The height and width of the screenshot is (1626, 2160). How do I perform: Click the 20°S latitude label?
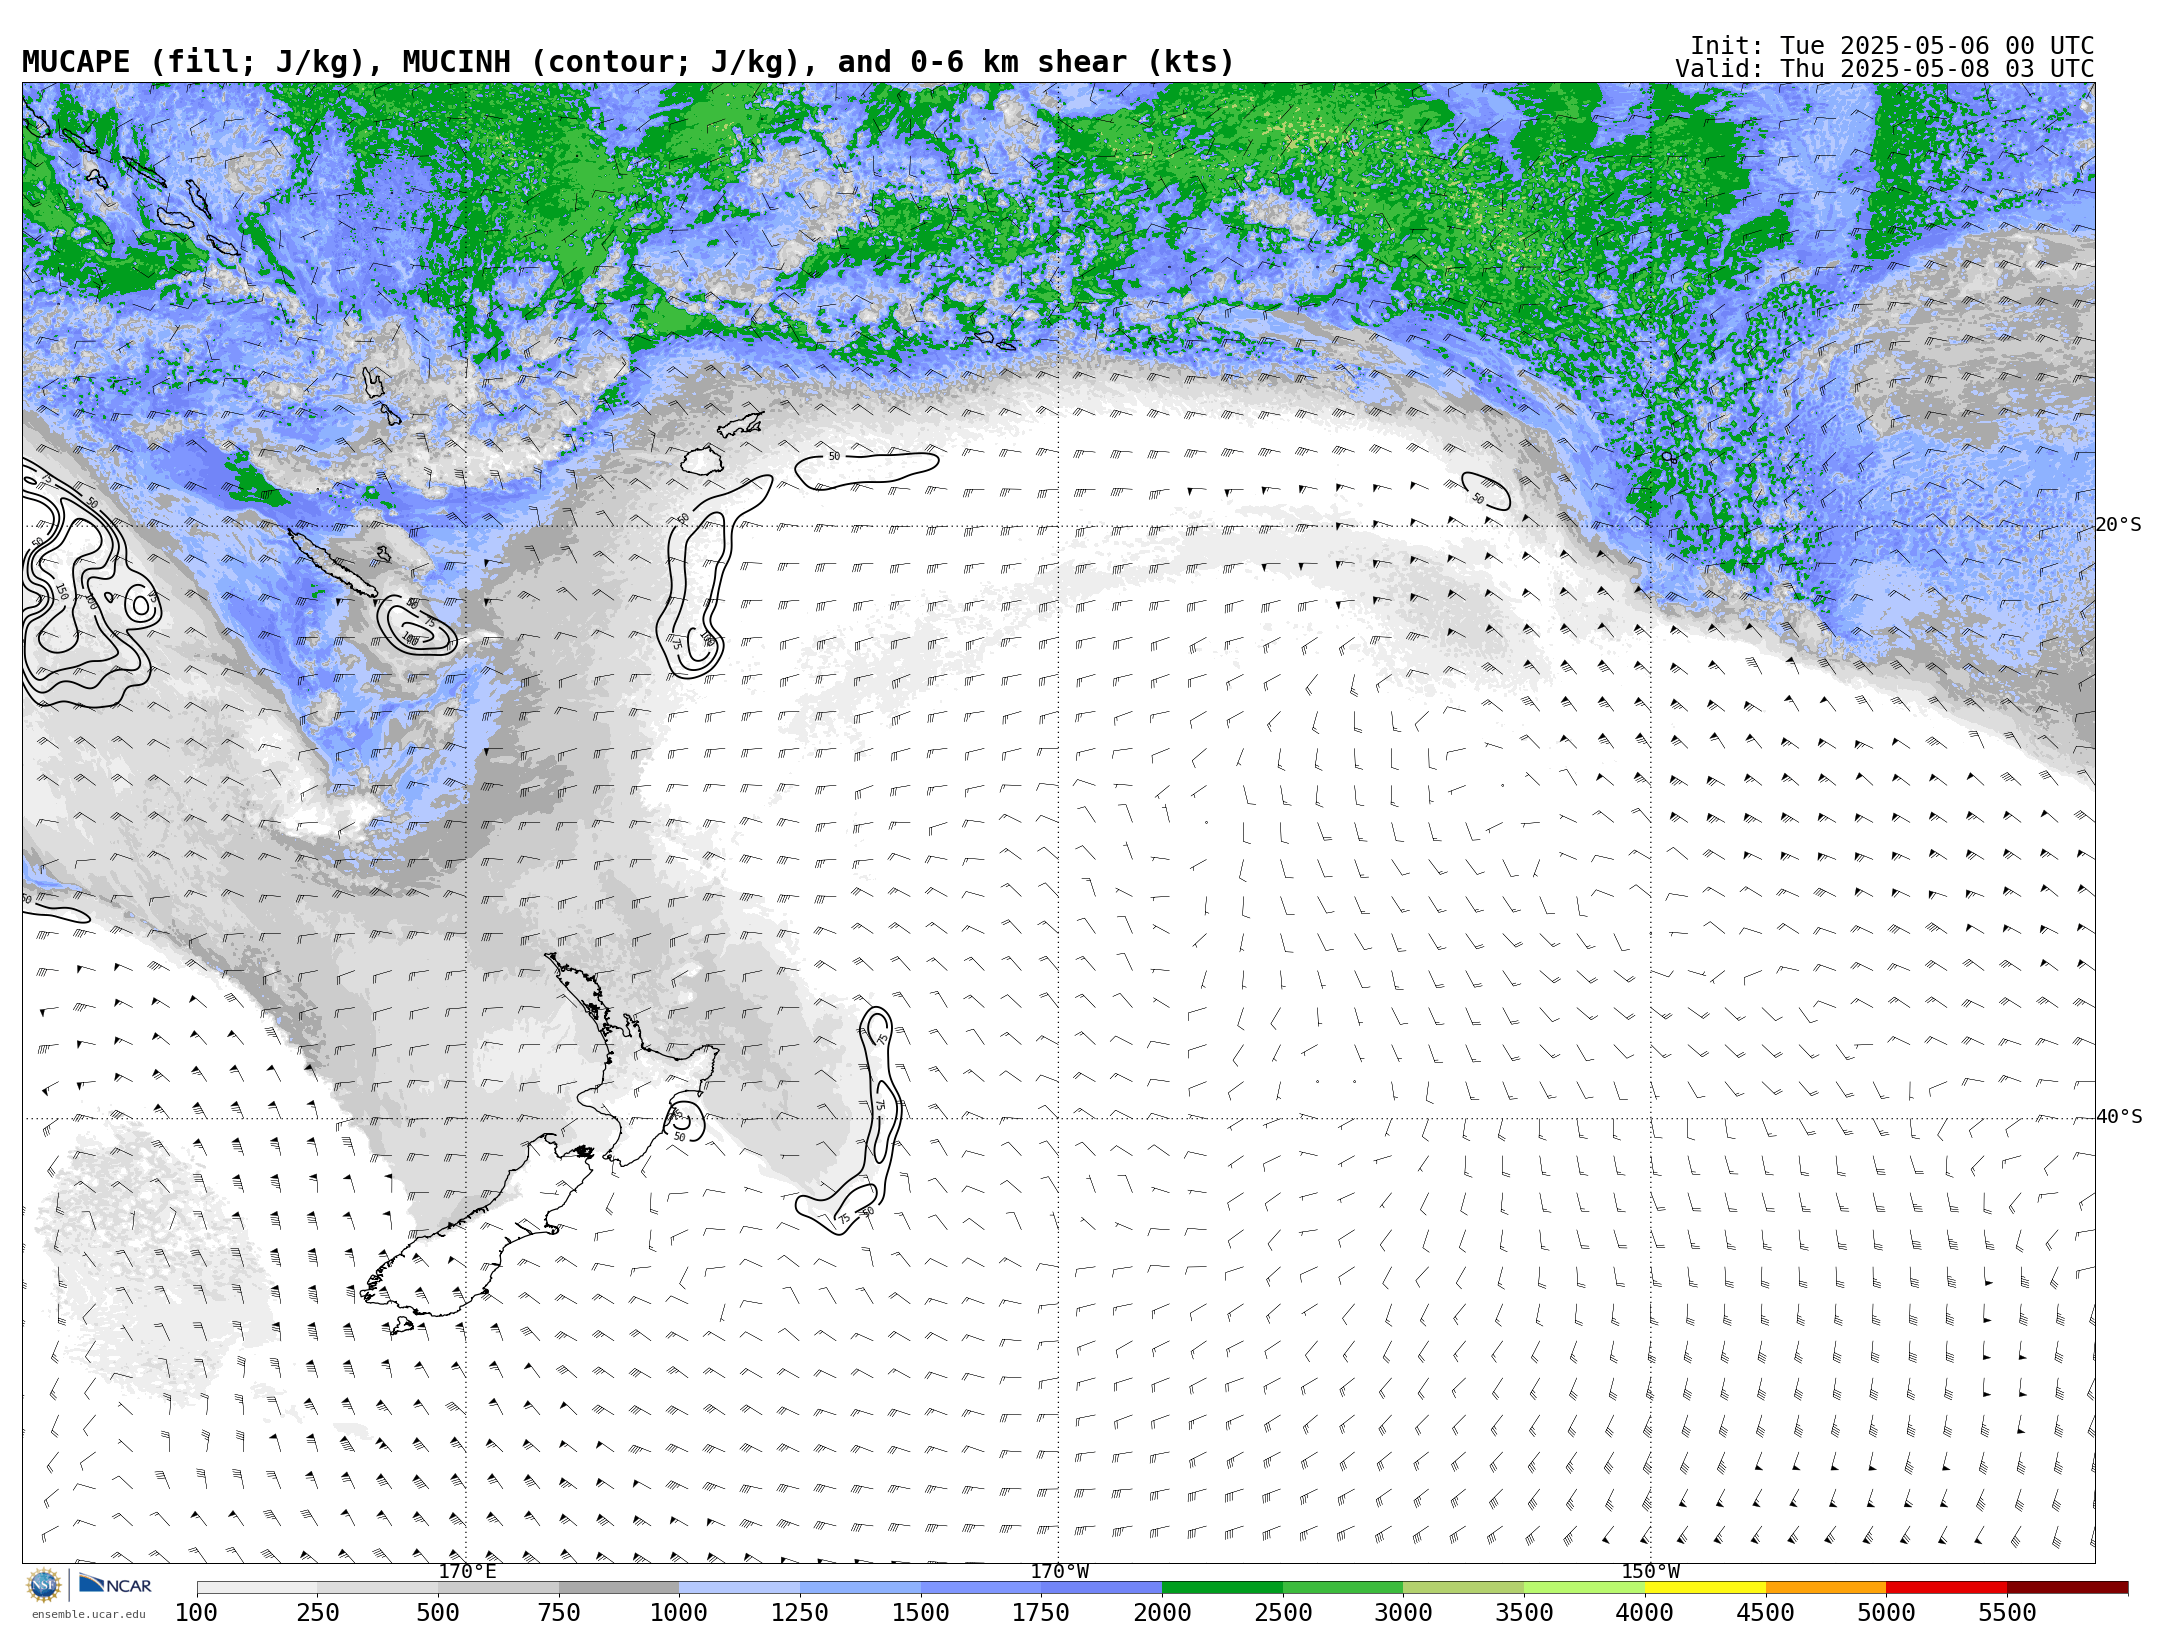click(2118, 525)
